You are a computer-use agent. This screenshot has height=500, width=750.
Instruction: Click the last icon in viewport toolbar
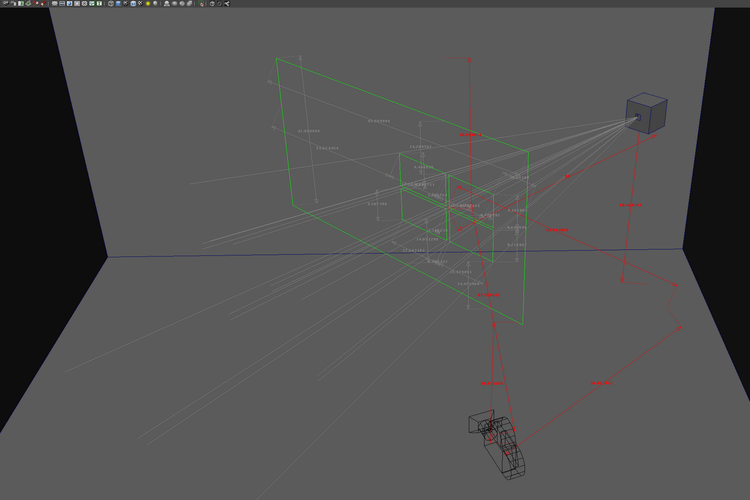coord(228,4)
